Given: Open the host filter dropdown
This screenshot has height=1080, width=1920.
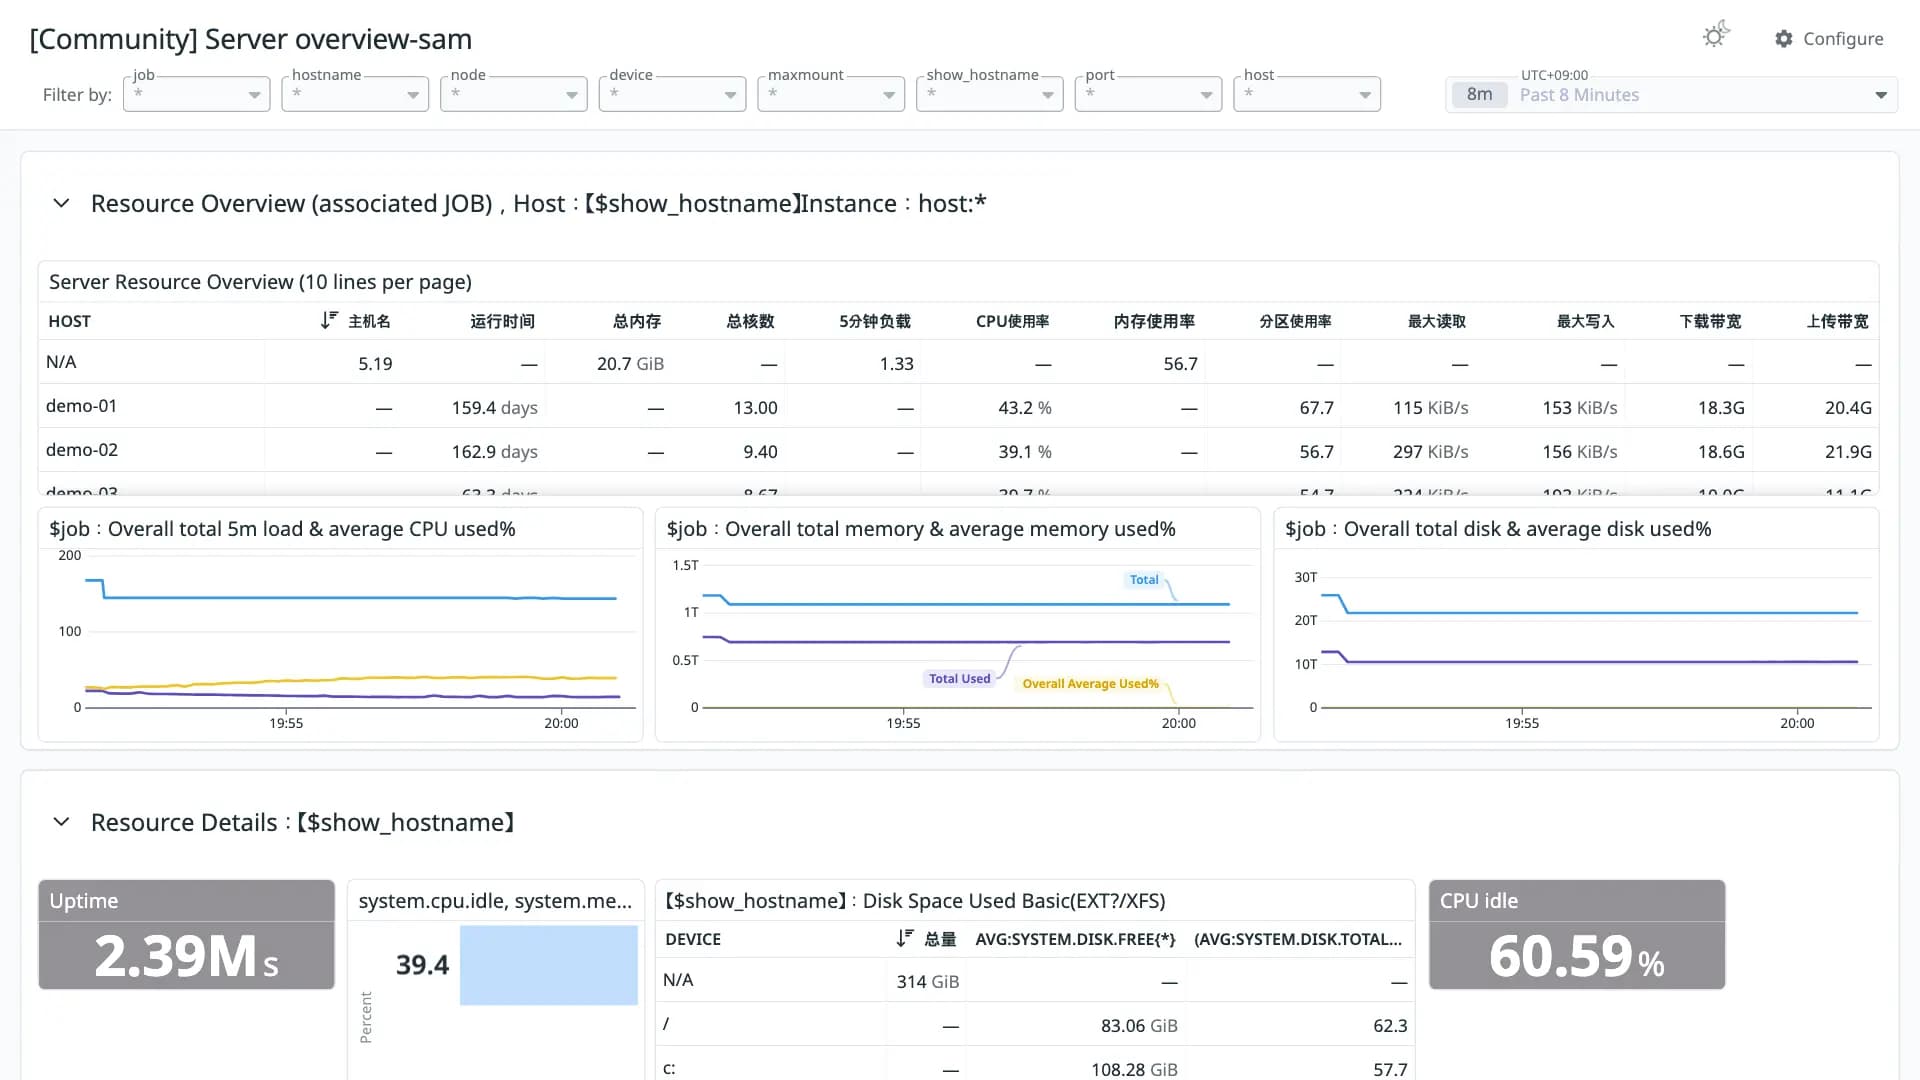Looking at the screenshot, I should pos(1307,94).
